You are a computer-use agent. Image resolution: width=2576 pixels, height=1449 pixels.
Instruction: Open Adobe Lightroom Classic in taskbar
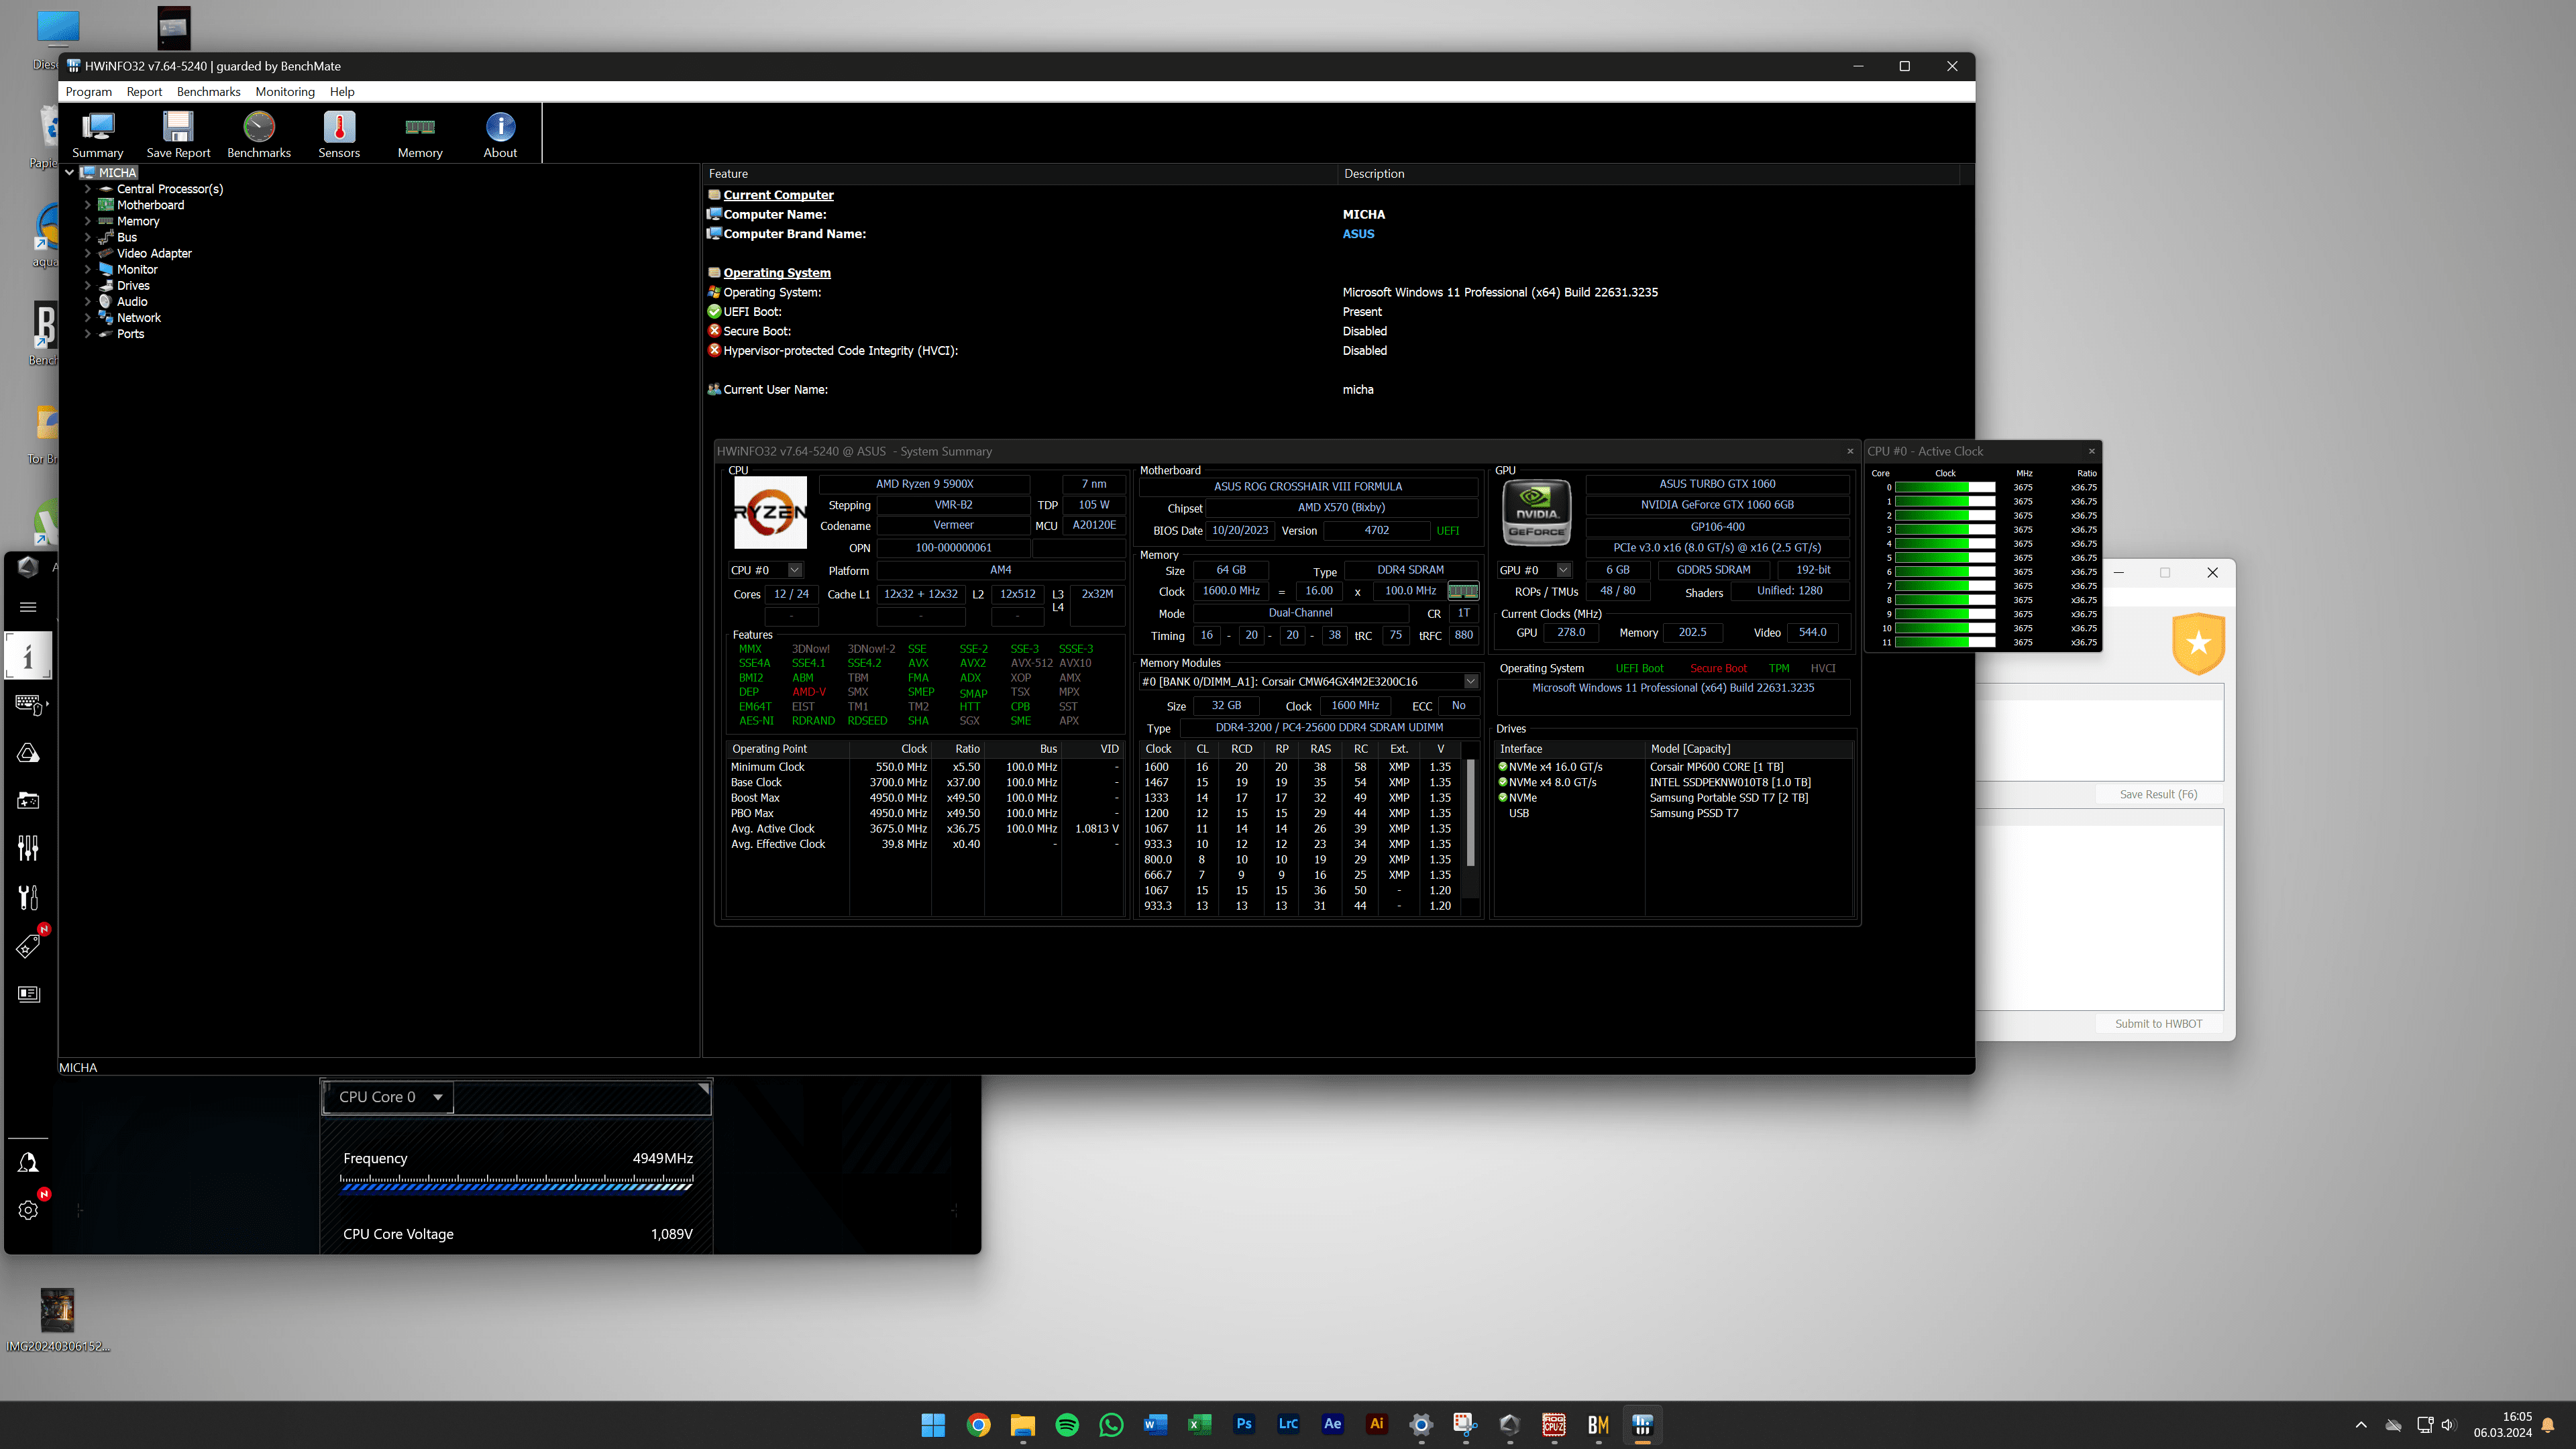click(x=1288, y=1425)
